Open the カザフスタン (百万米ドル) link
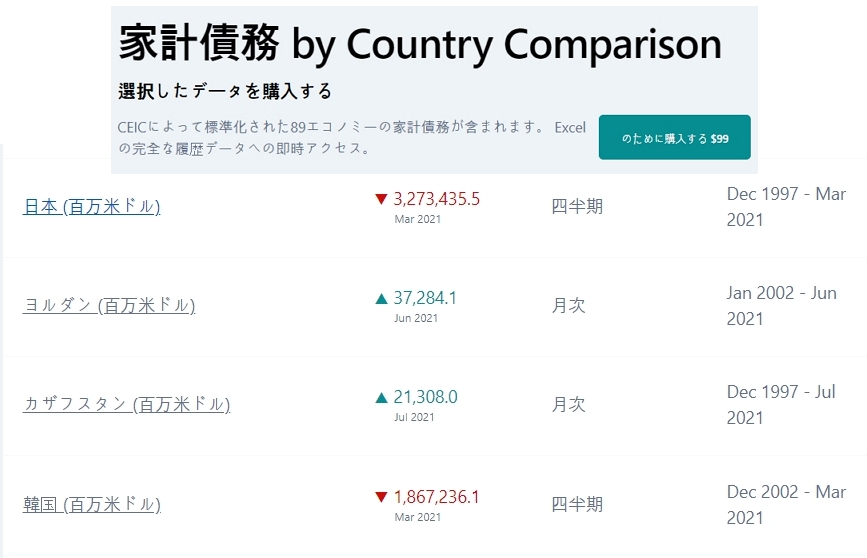 [126, 405]
